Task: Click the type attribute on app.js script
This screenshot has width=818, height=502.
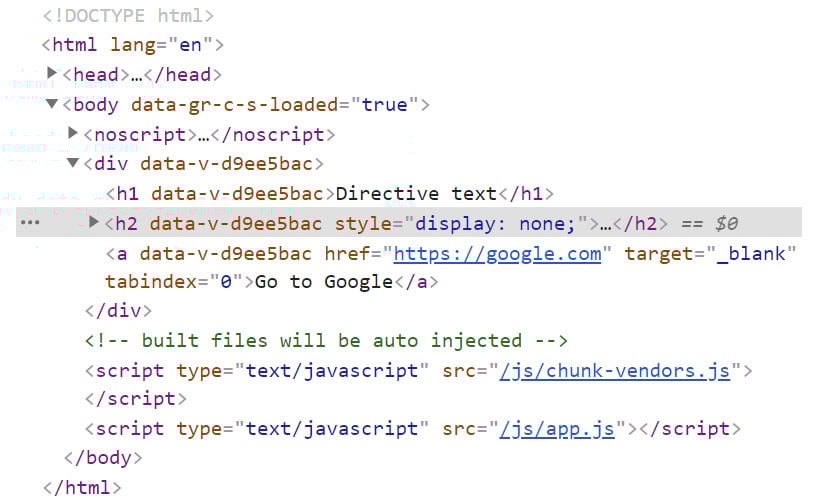Action: point(303,429)
